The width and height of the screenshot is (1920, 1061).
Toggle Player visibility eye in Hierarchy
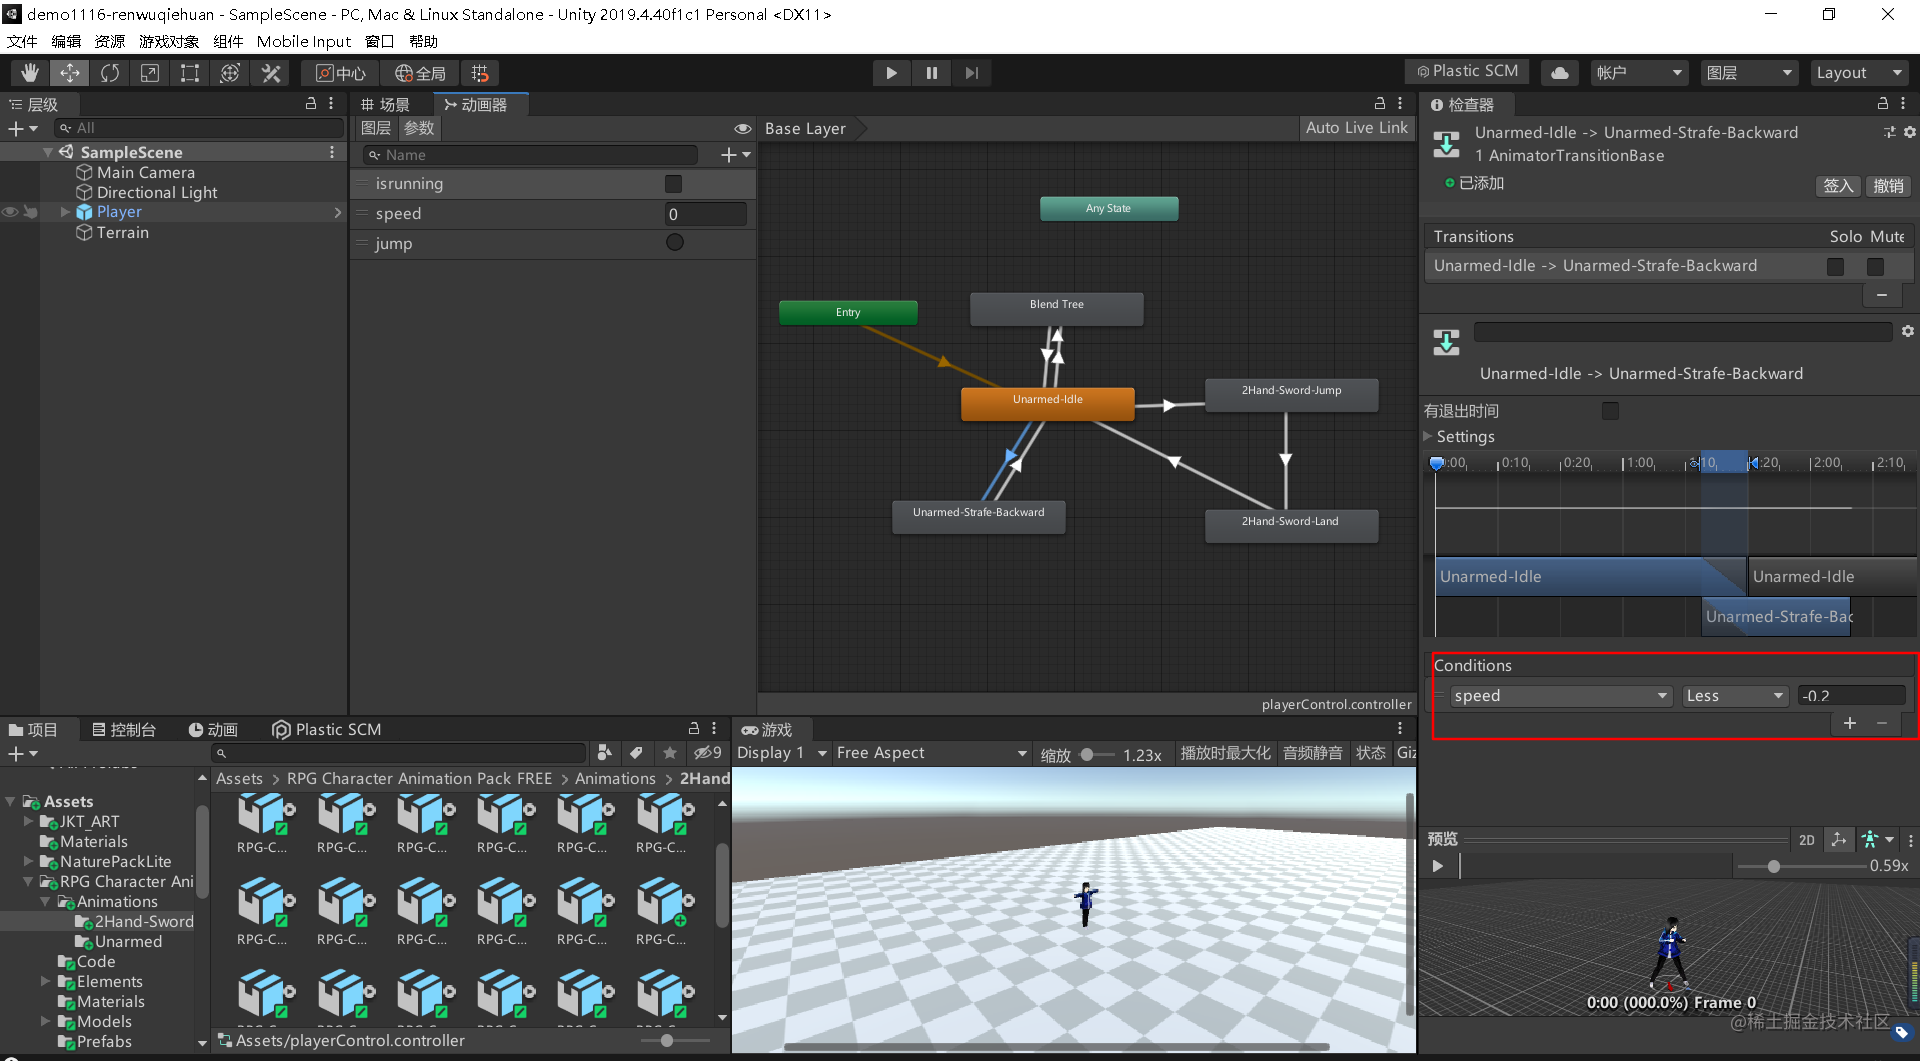[9, 211]
